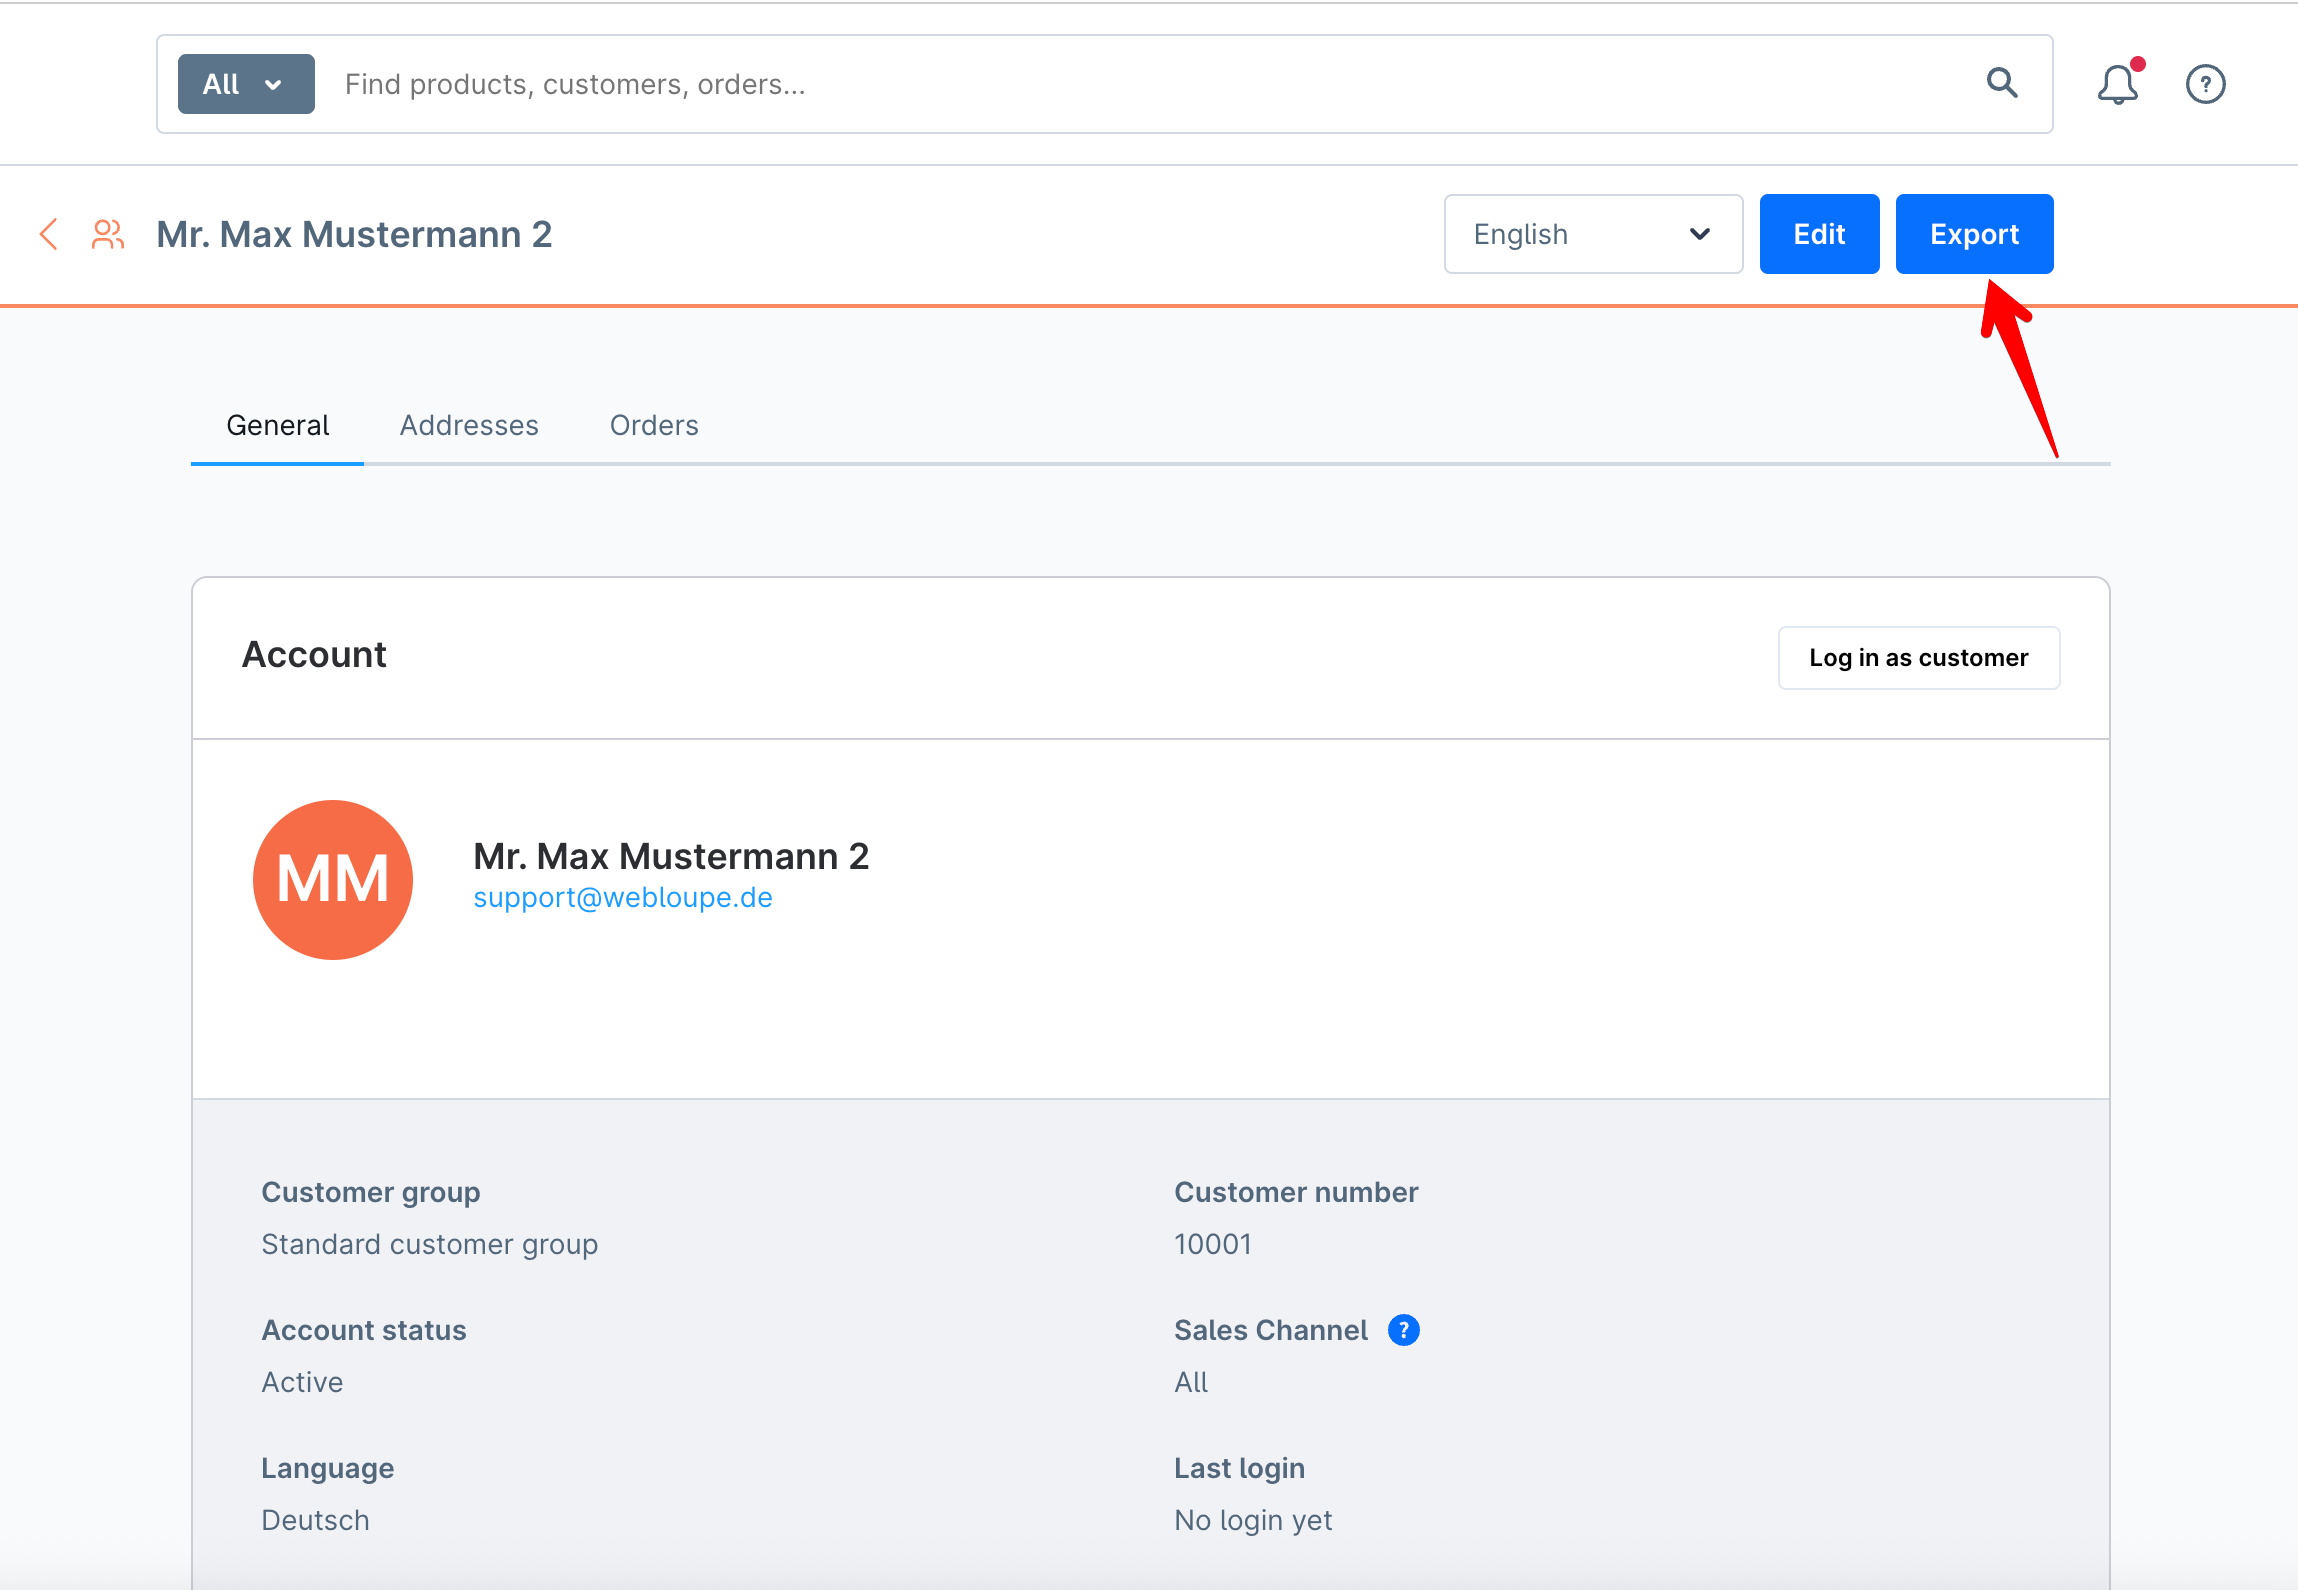The height and width of the screenshot is (1590, 2298).
Task: Open the Orders tab
Action: coord(653,425)
